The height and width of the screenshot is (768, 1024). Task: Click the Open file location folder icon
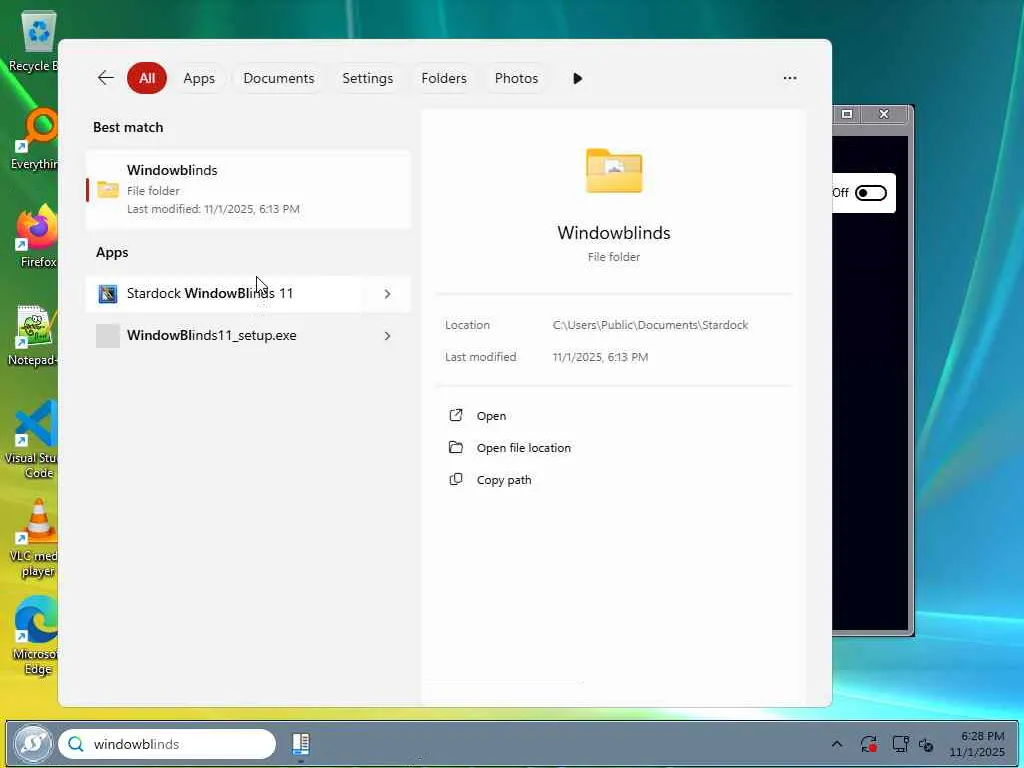(x=456, y=447)
